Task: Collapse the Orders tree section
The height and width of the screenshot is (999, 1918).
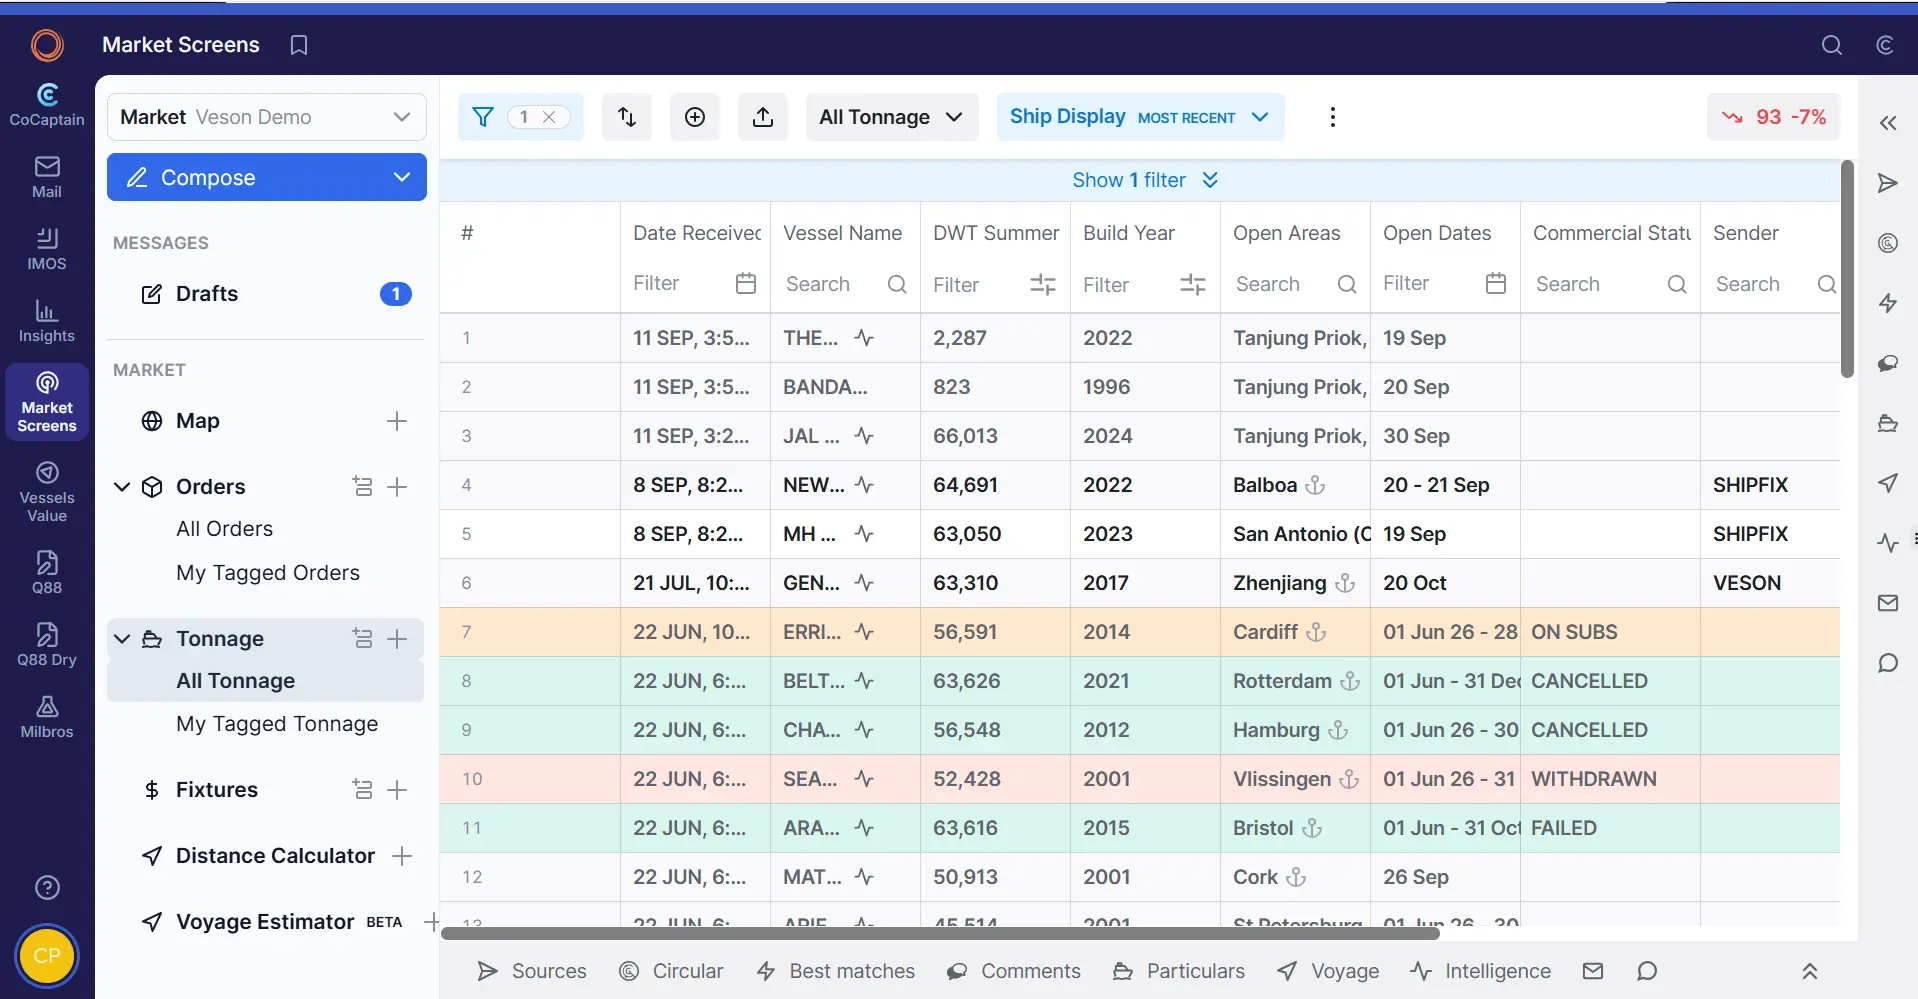Action: 122,487
